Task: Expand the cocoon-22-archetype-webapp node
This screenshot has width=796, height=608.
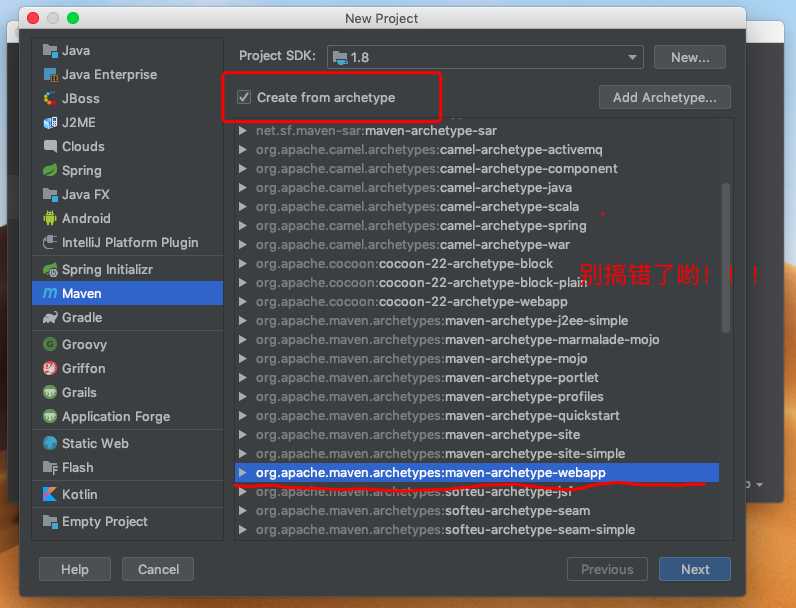Action: [x=243, y=301]
